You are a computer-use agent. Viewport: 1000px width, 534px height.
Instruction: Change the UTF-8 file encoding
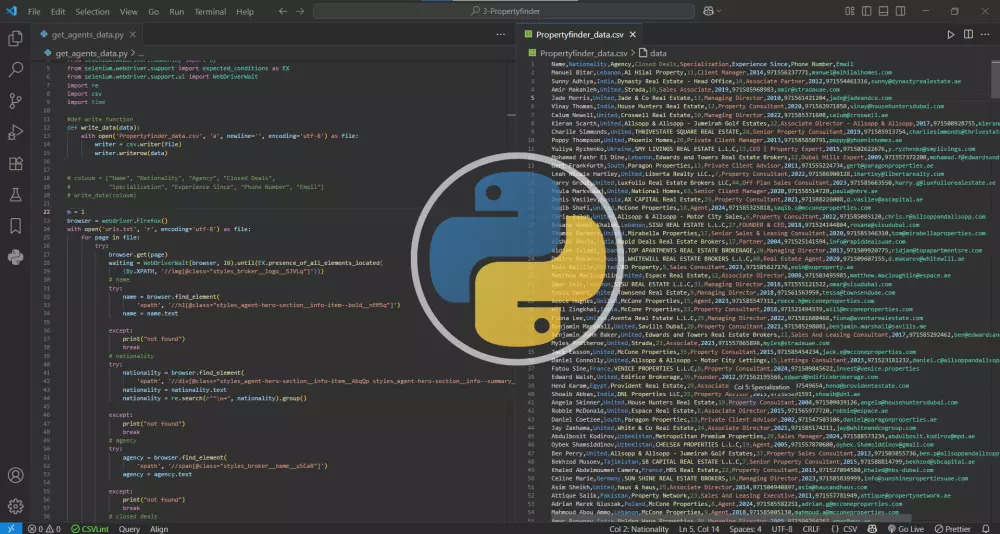click(x=782, y=529)
